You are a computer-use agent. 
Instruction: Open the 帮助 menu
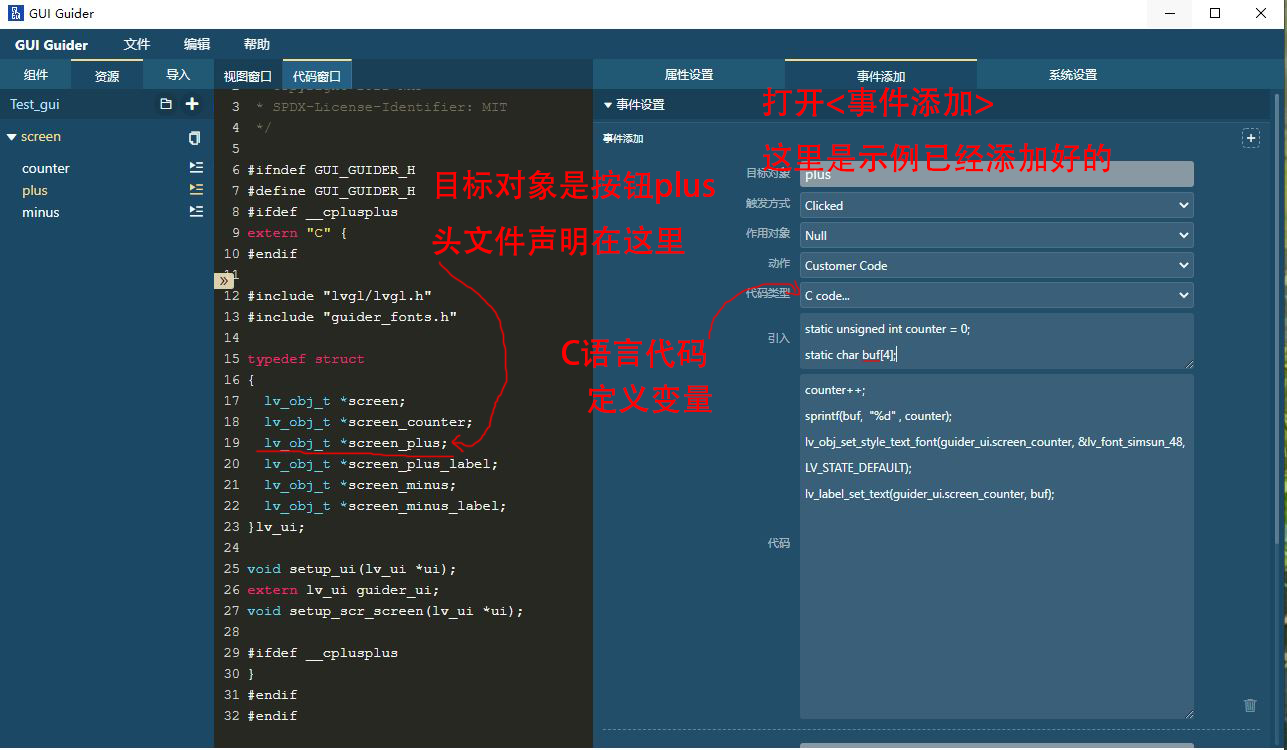click(257, 45)
